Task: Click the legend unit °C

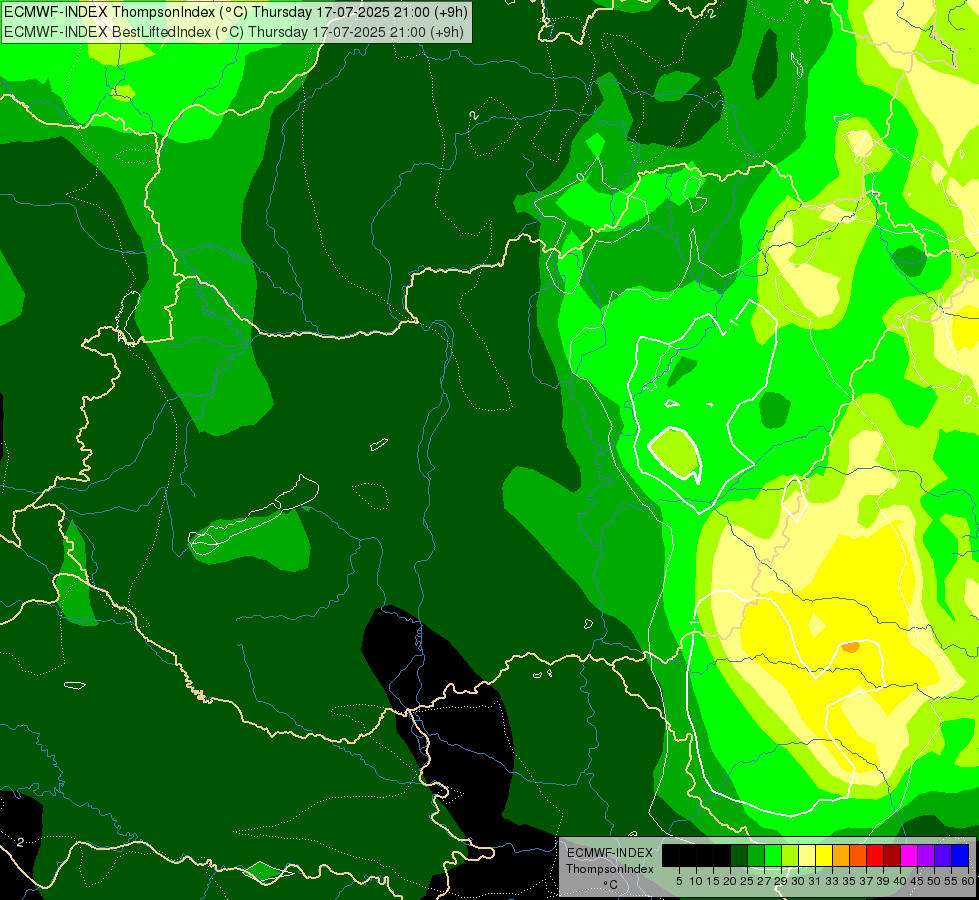Action: [611, 885]
